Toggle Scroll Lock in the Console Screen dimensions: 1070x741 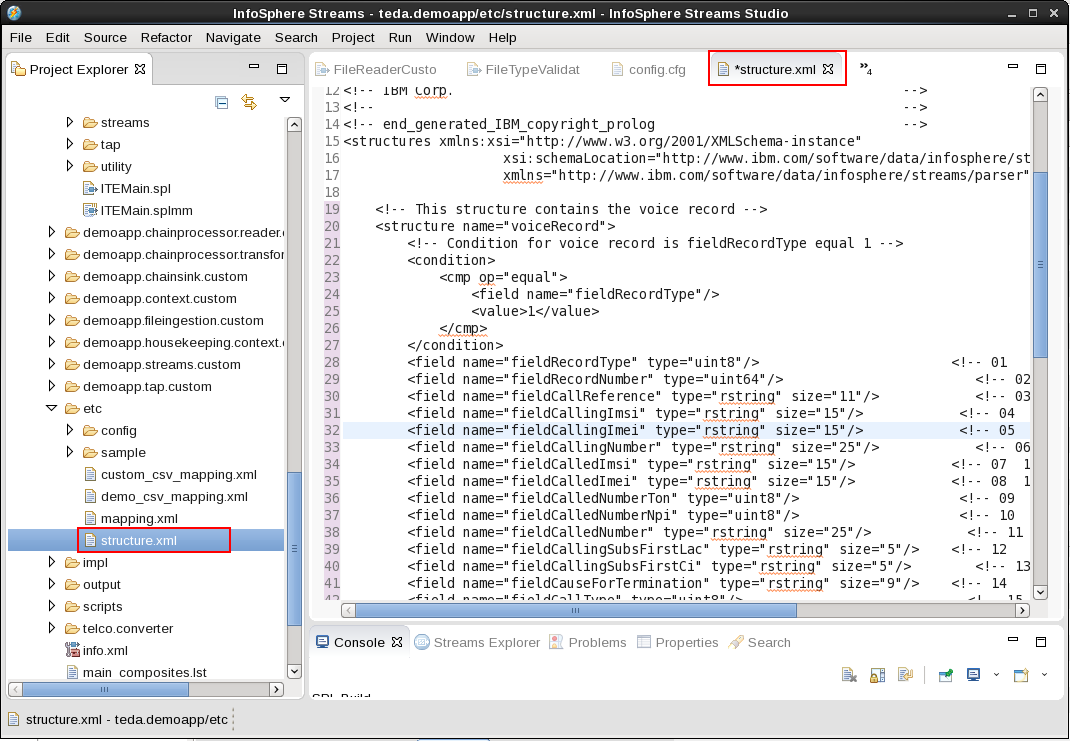point(878,675)
